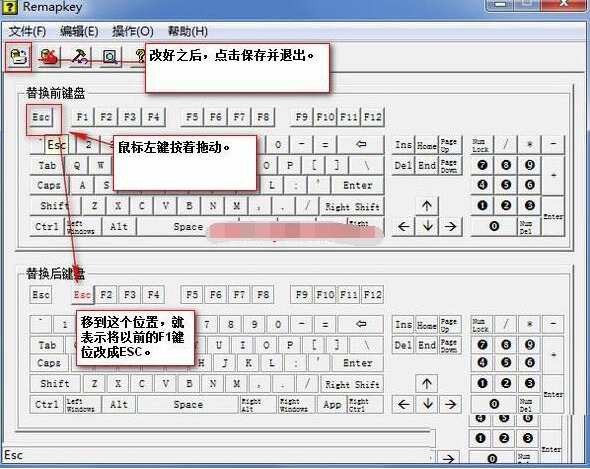Click the Esc key in upper keyboard
590x469 pixels.
pos(41,117)
